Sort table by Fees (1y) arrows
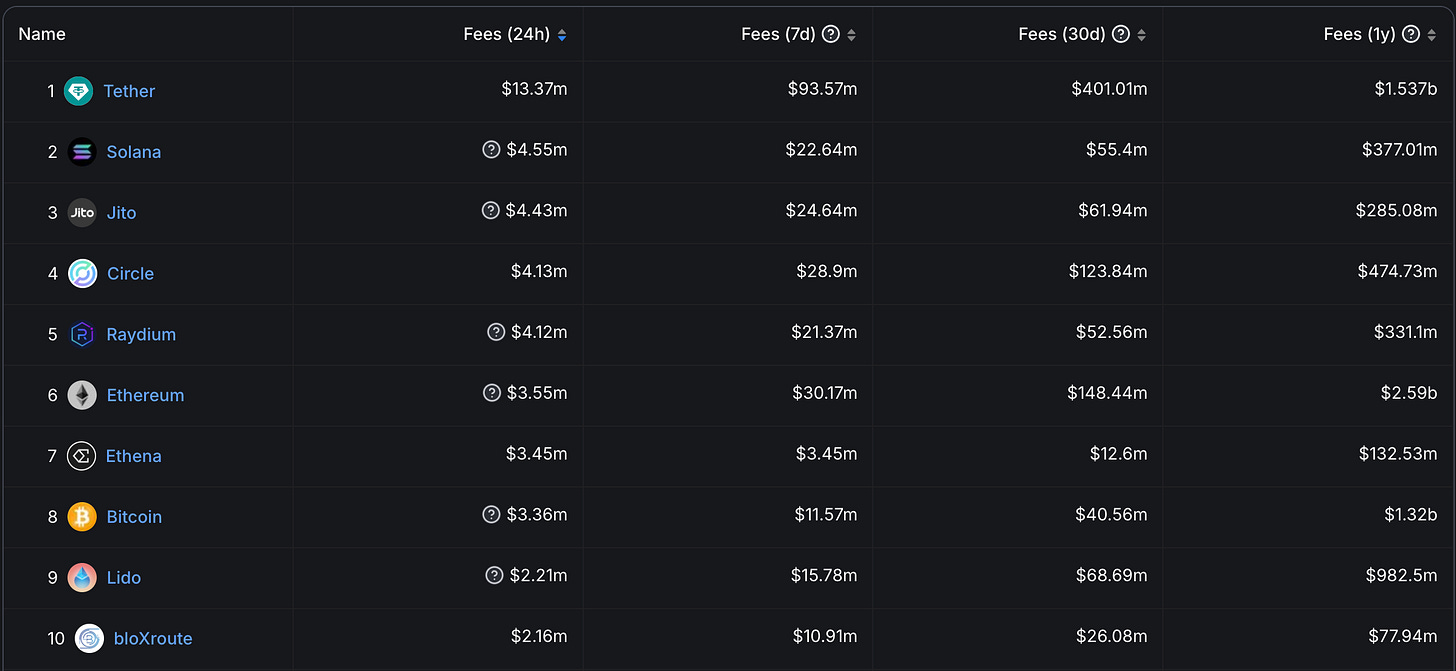This screenshot has height=671, width=1456. click(1431, 35)
